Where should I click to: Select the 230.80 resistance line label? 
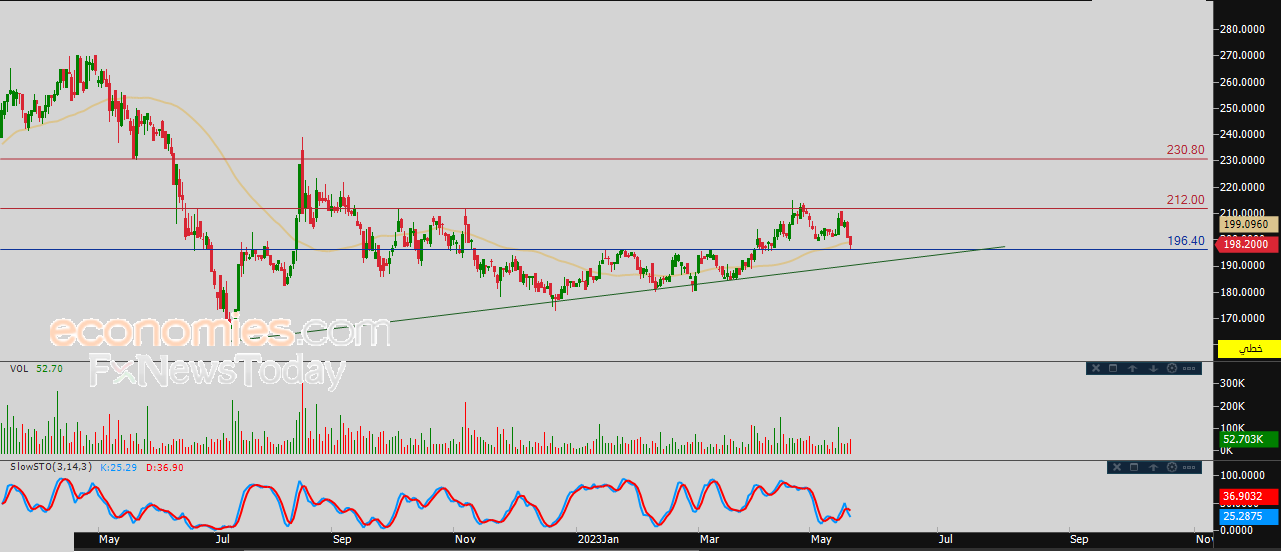coord(1185,150)
